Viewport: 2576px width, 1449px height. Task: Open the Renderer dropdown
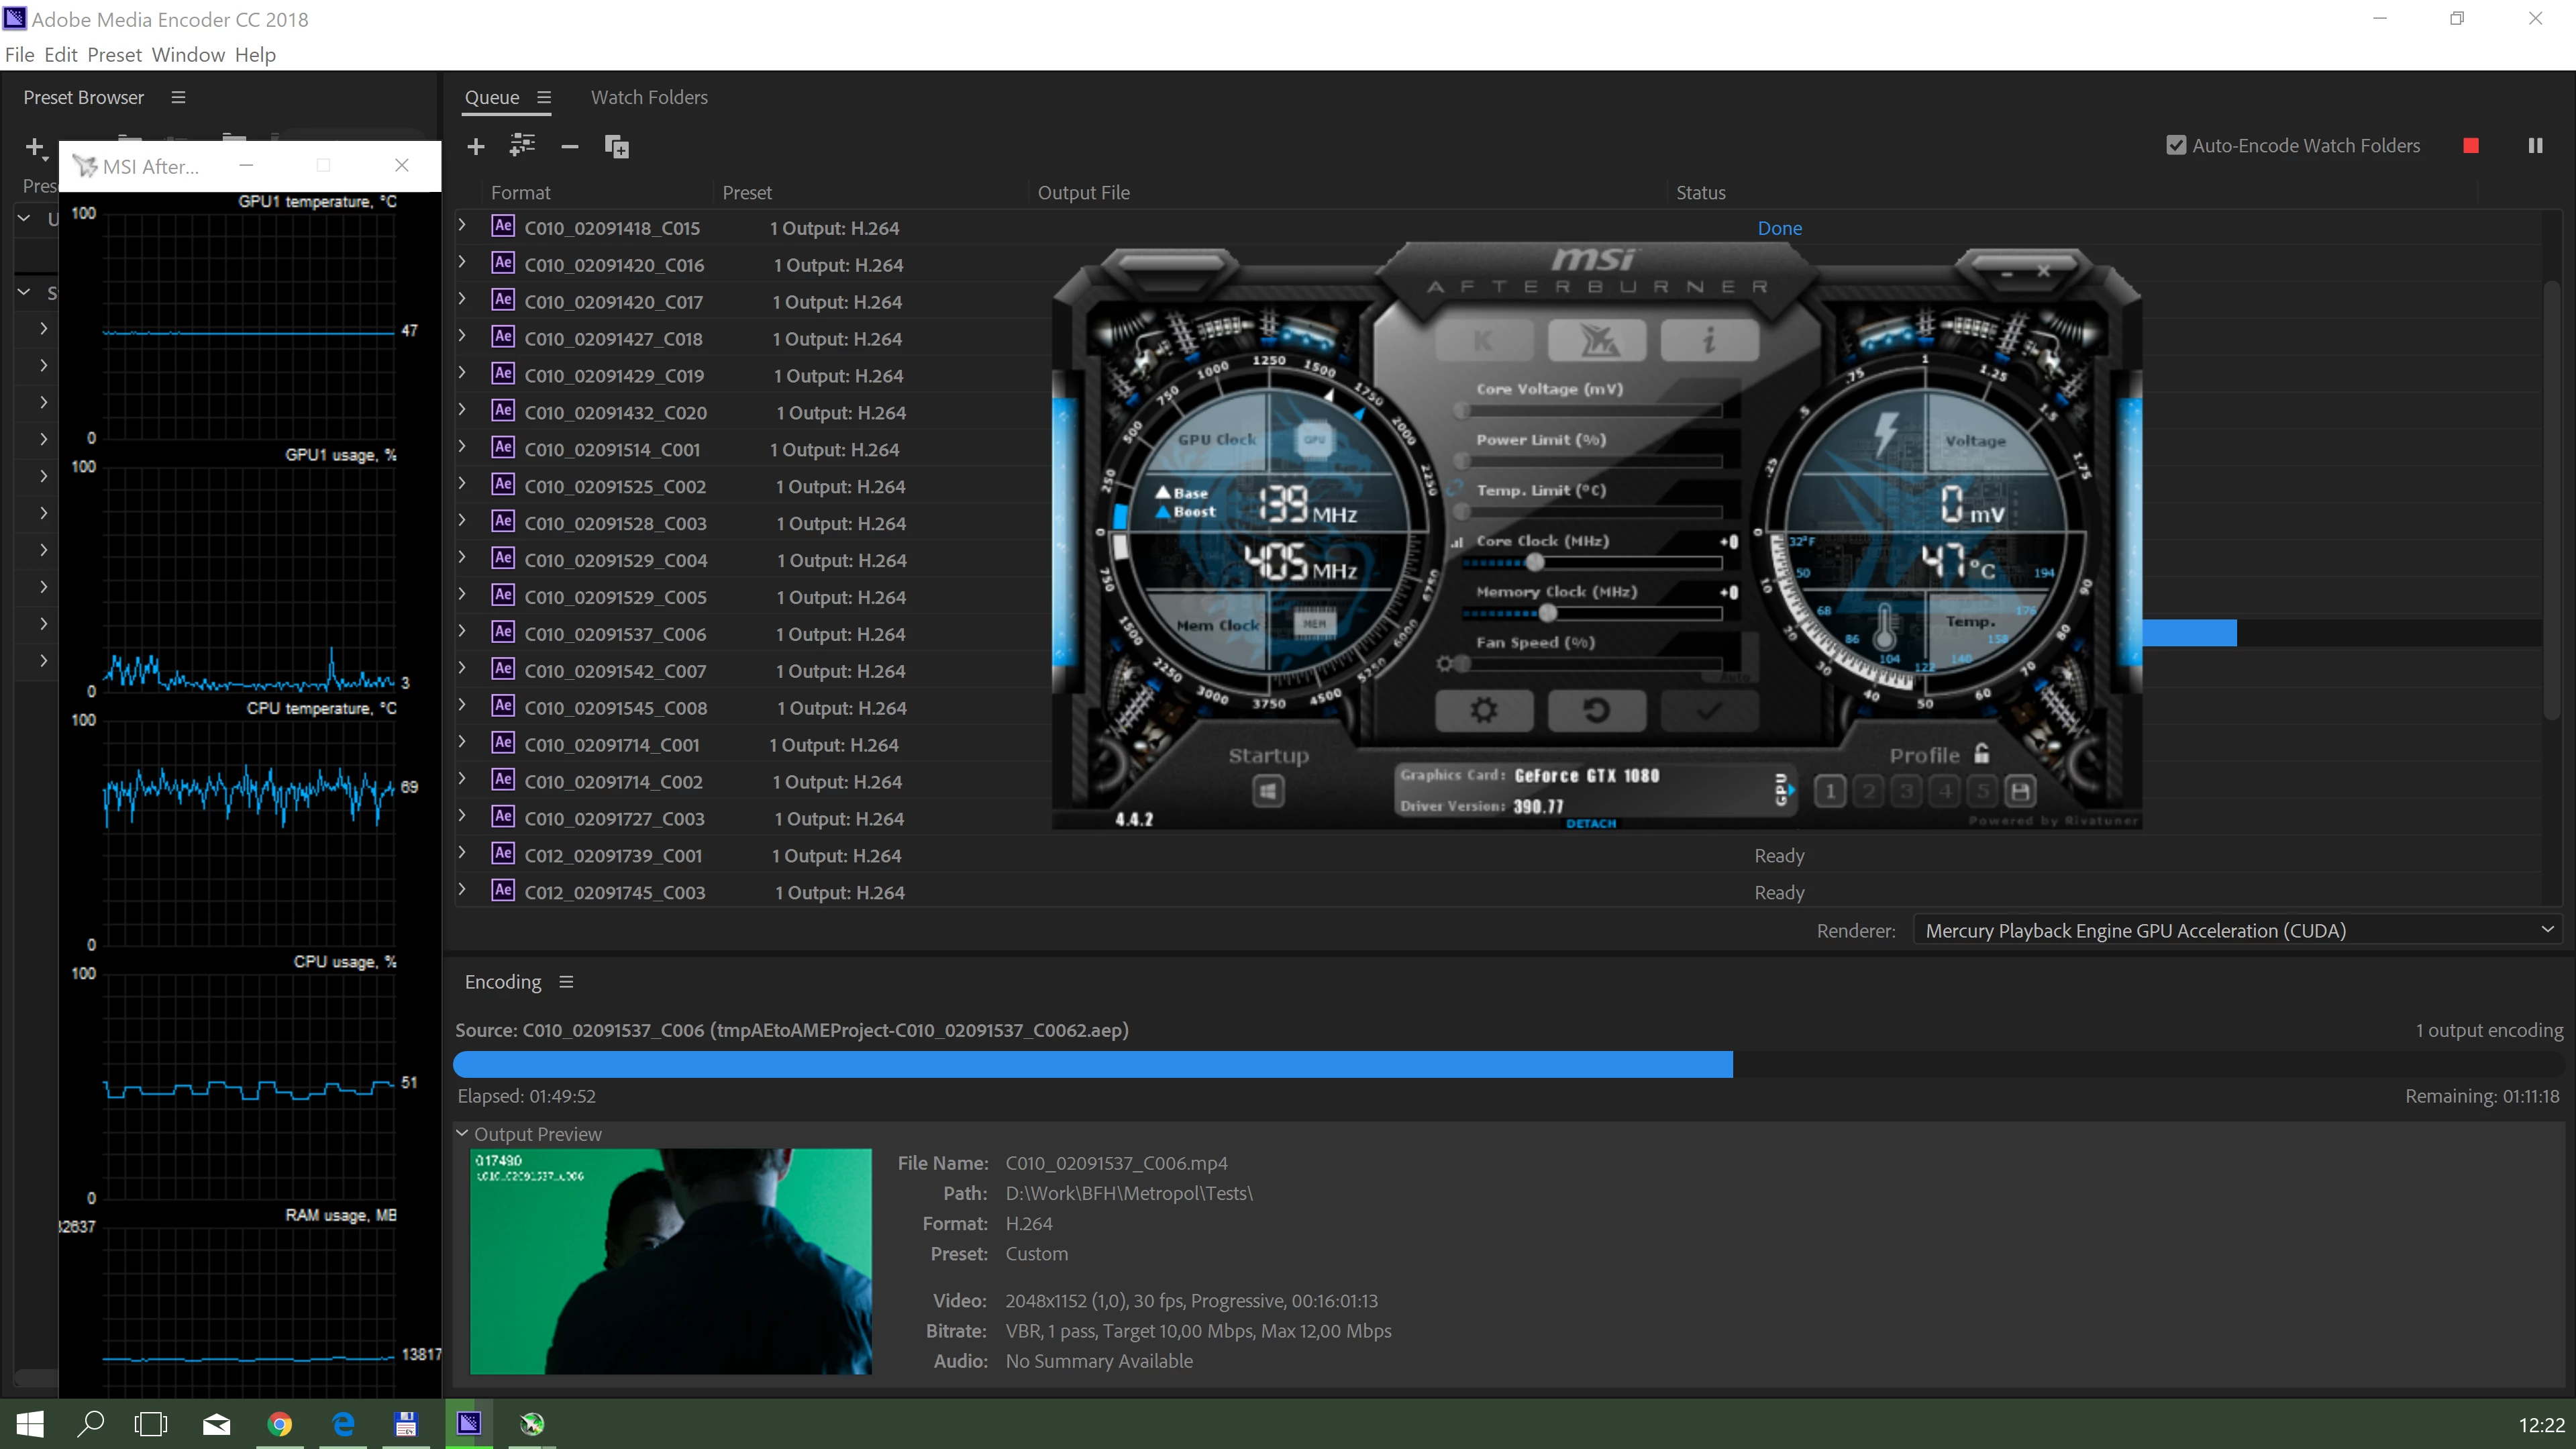coord(2236,931)
